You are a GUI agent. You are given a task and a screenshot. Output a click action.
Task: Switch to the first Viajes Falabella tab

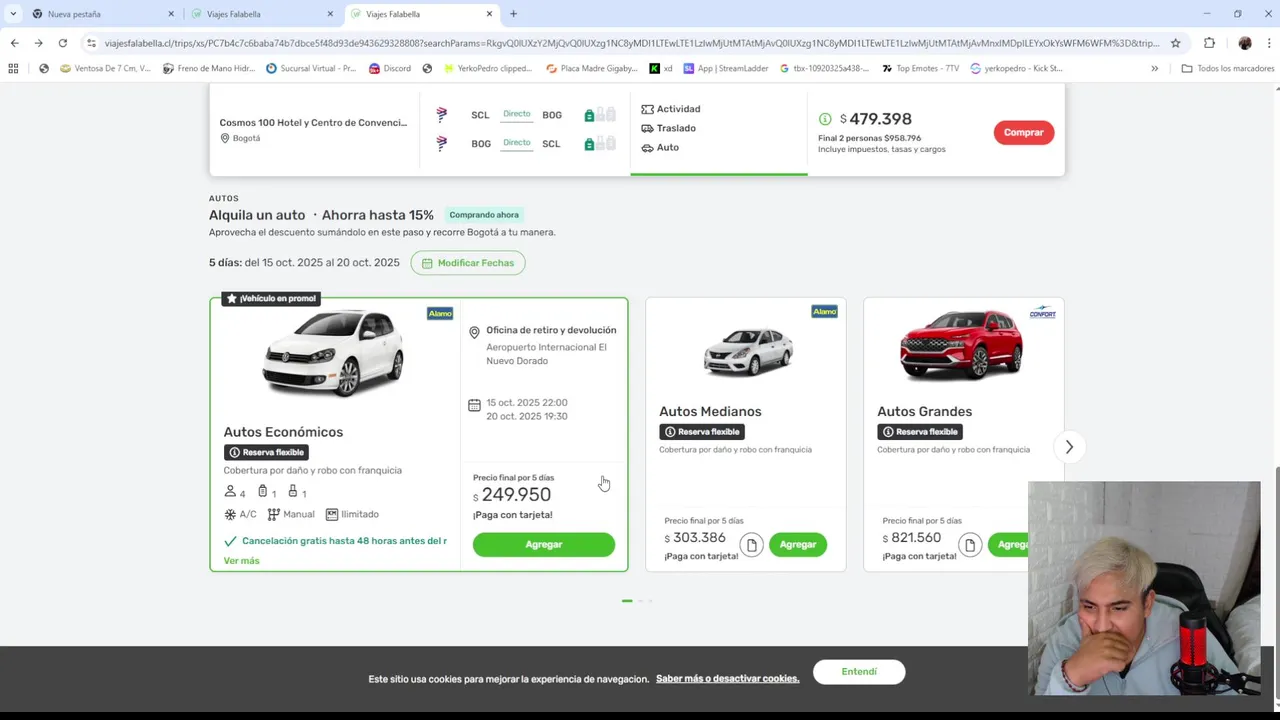(262, 14)
